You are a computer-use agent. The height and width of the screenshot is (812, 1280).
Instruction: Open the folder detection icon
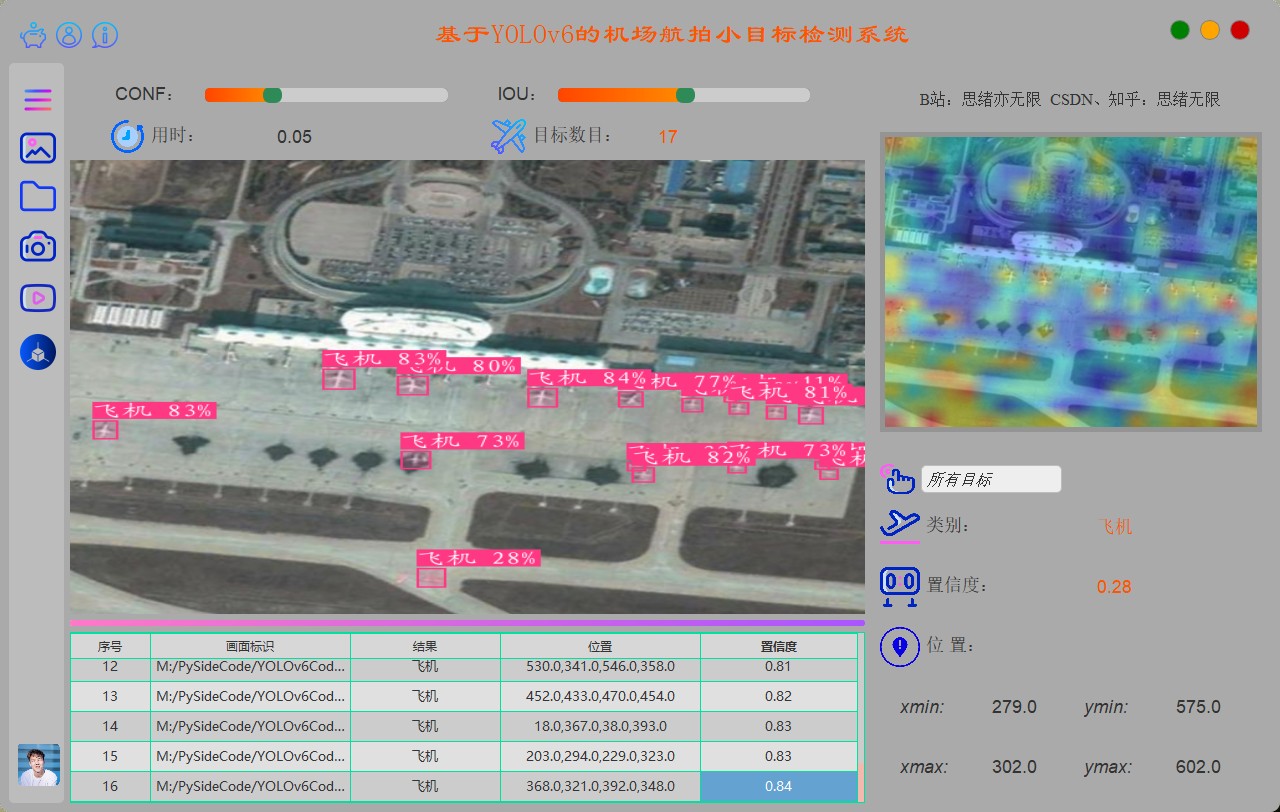(38, 197)
